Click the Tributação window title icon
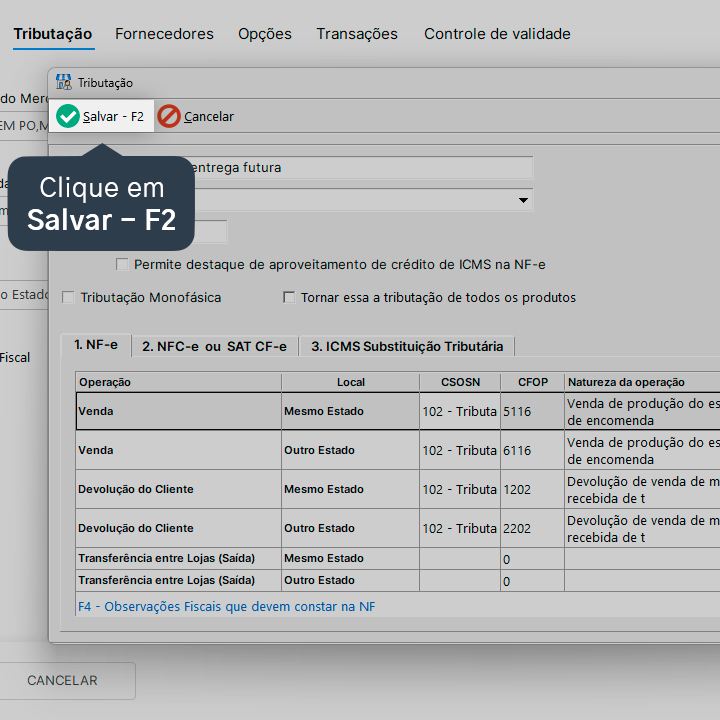 pos(64,82)
